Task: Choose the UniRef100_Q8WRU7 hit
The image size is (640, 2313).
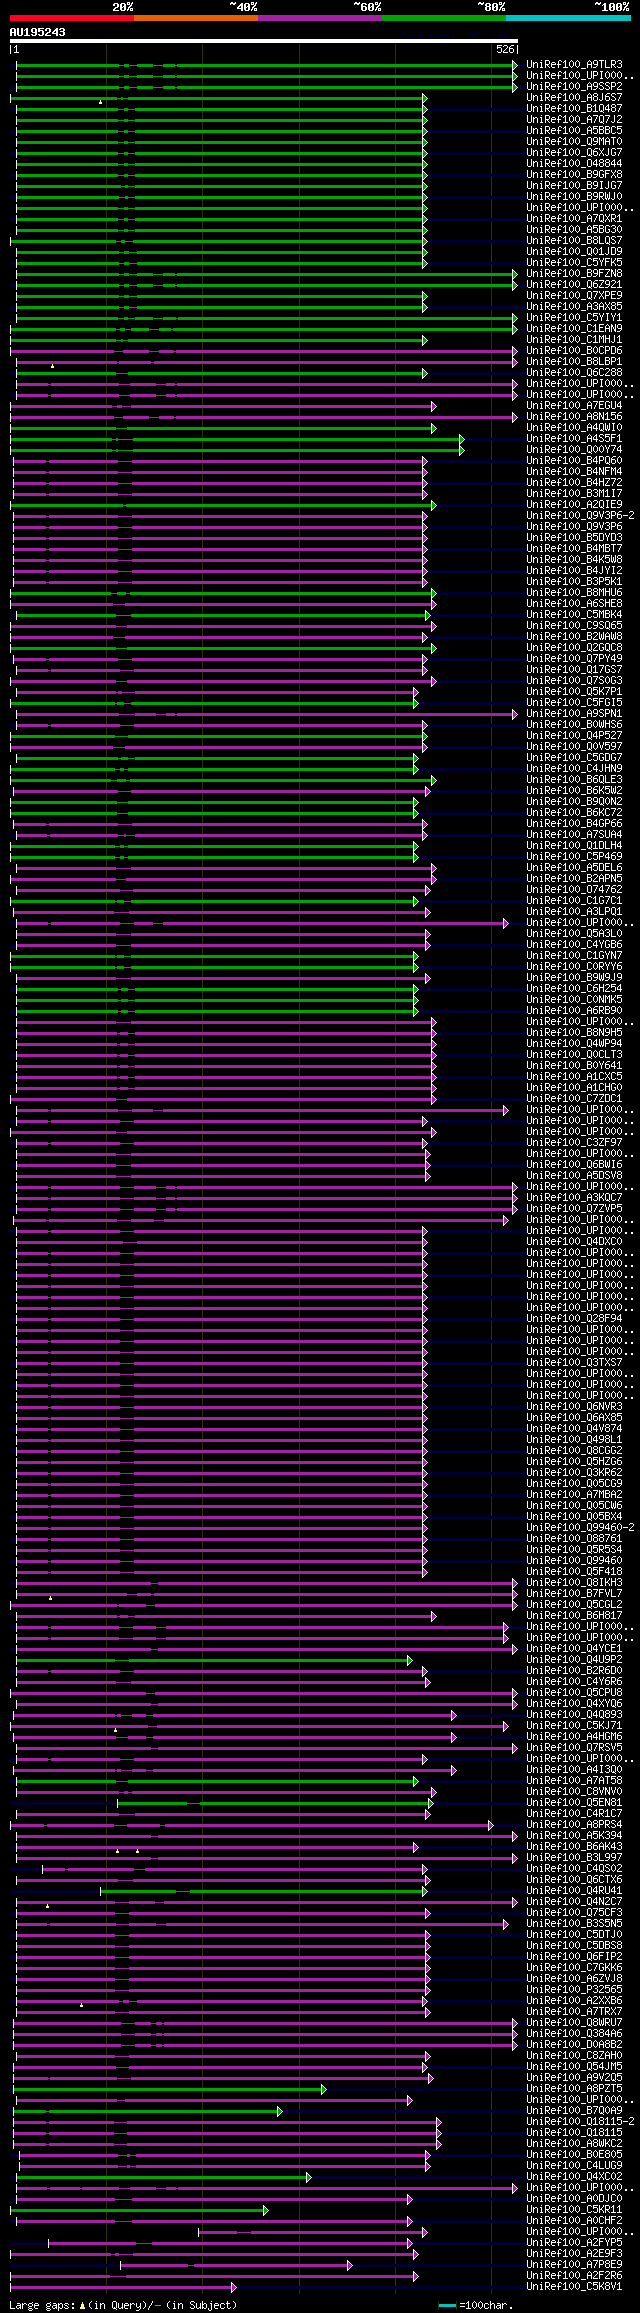Action: (574, 2023)
